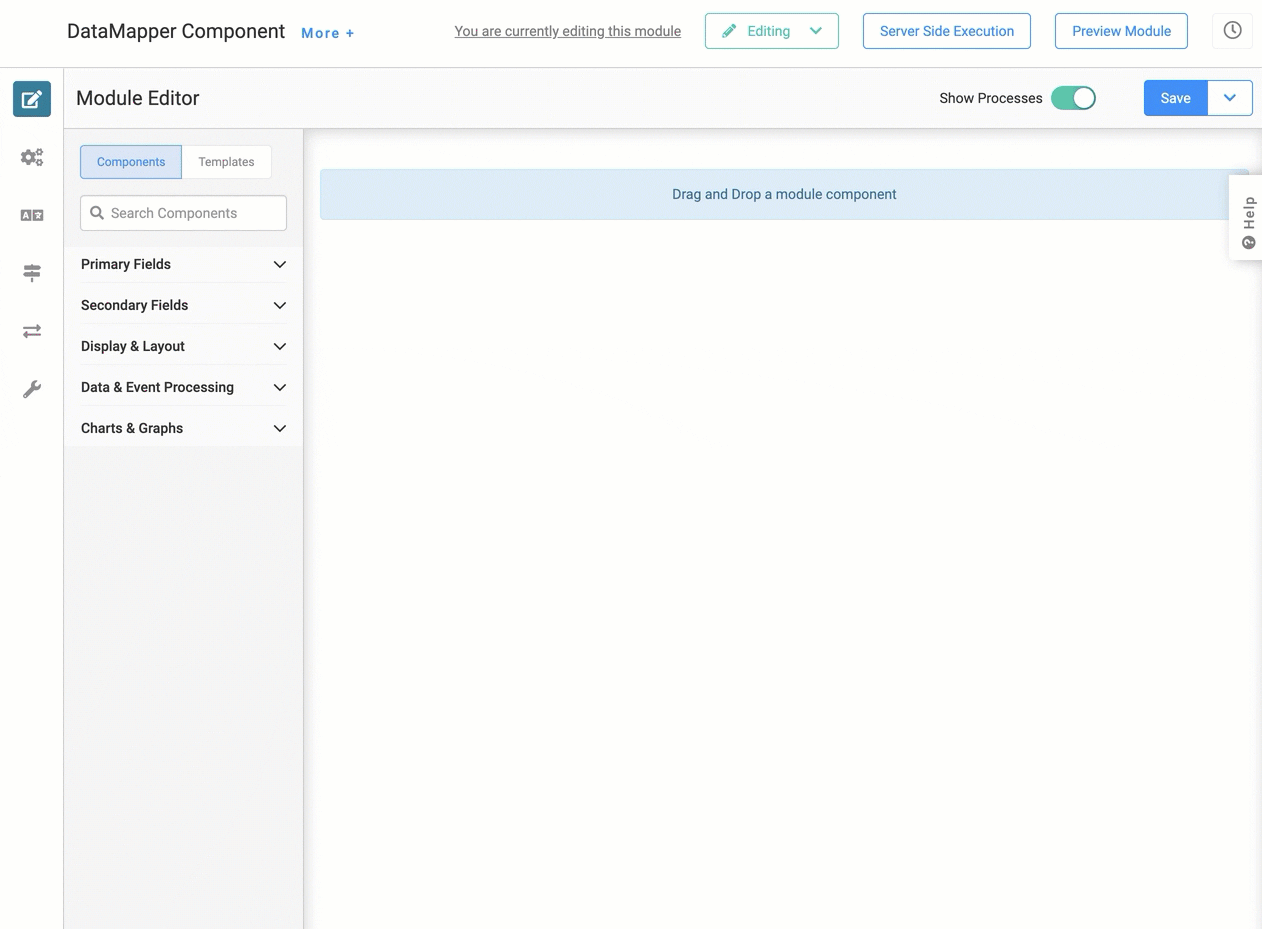Screen dimensions: 1262x929
Task: Switch to the Templates tab
Action: pyautogui.click(x=226, y=162)
